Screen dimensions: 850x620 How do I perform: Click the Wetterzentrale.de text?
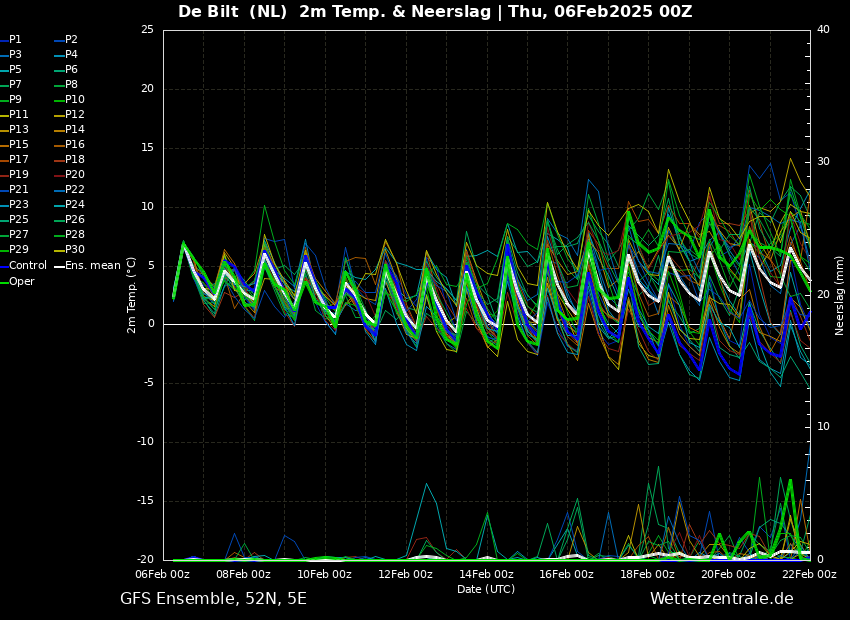[x=722, y=599]
